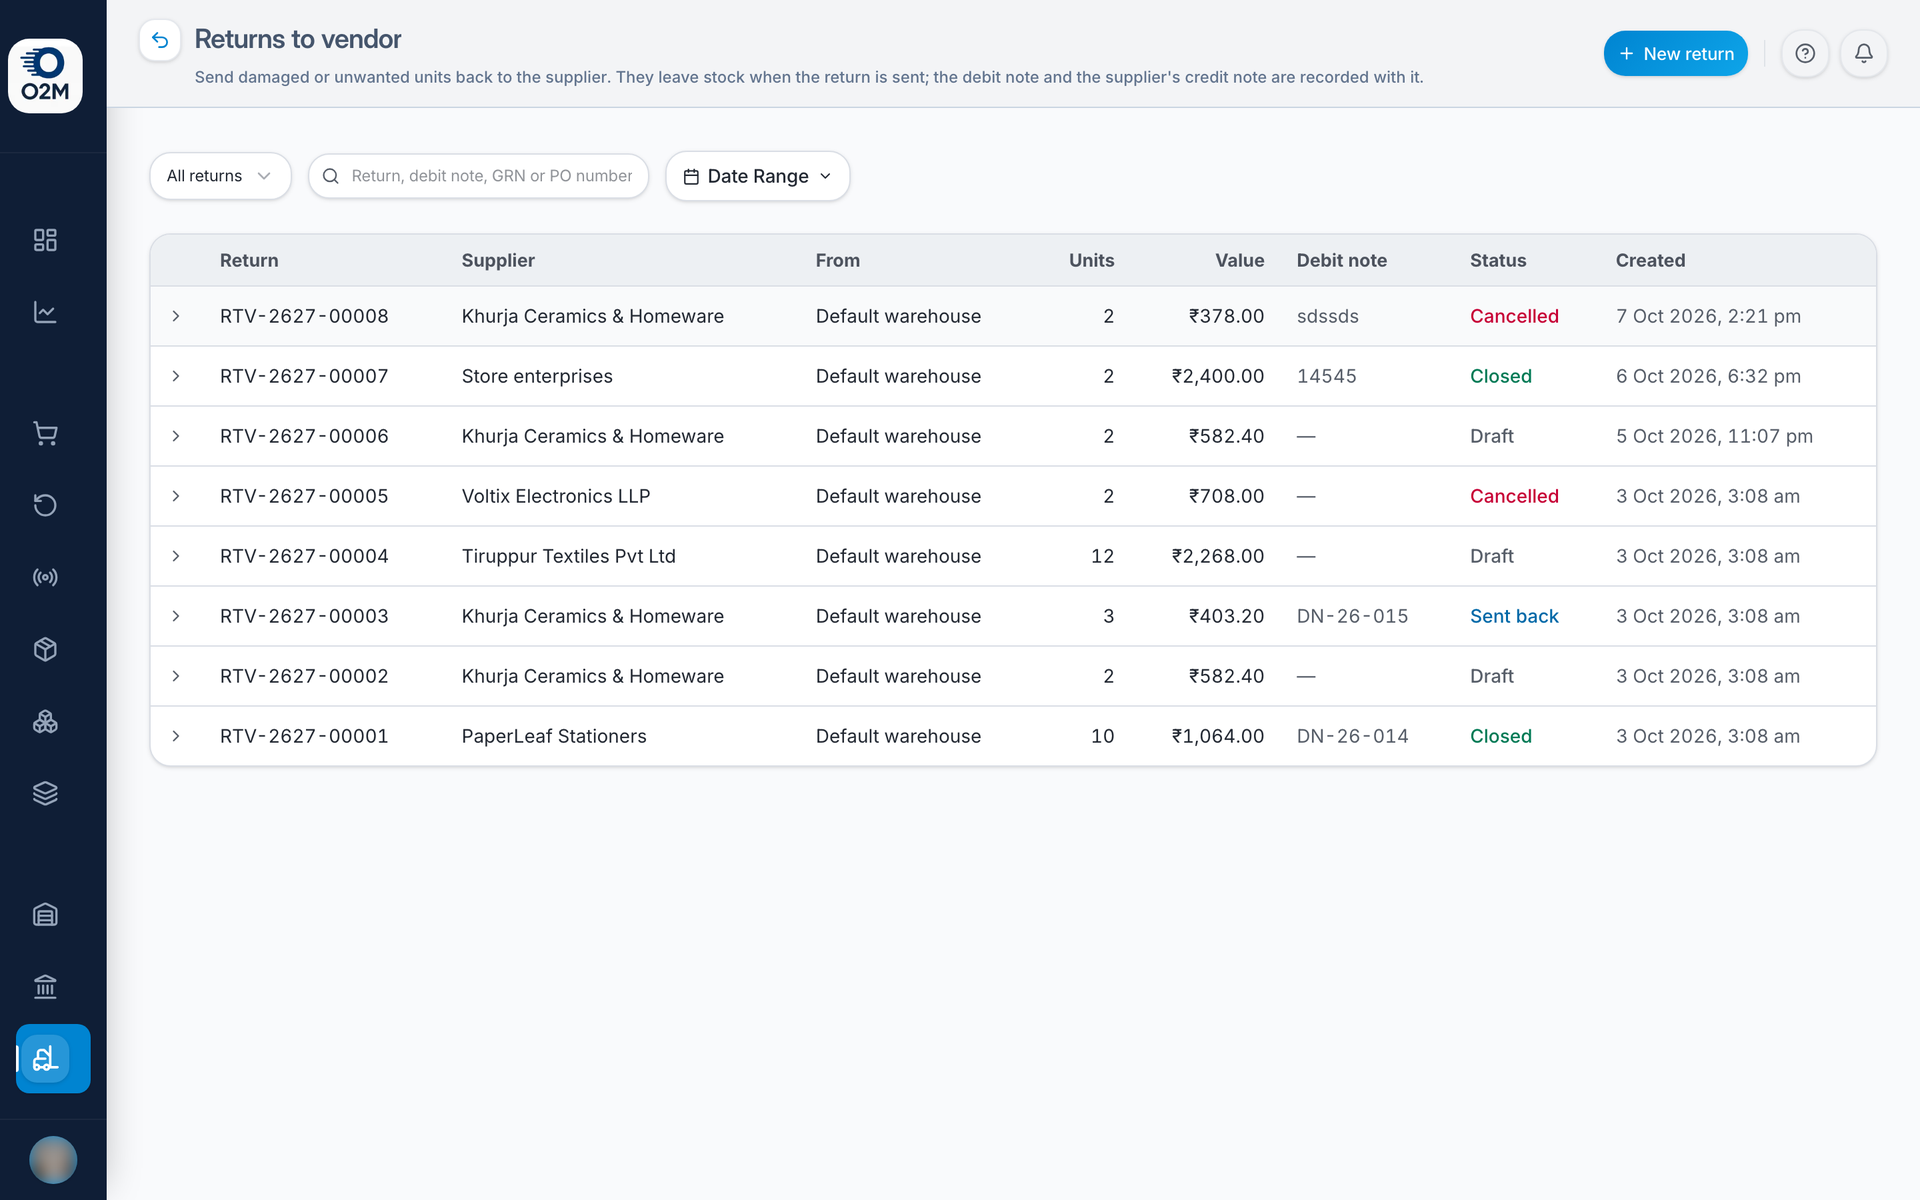The height and width of the screenshot is (1200, 1920).
Task: Click value ₹1,064.00
Action: point(1218,736)
